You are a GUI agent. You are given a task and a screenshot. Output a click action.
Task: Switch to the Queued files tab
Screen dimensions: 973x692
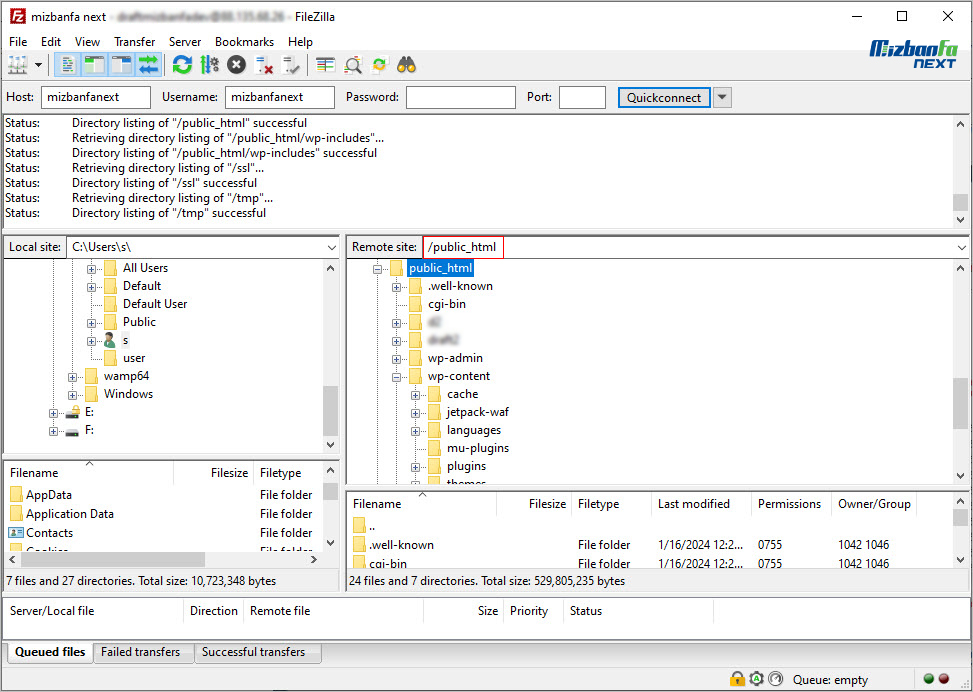[x=50, y=652]
